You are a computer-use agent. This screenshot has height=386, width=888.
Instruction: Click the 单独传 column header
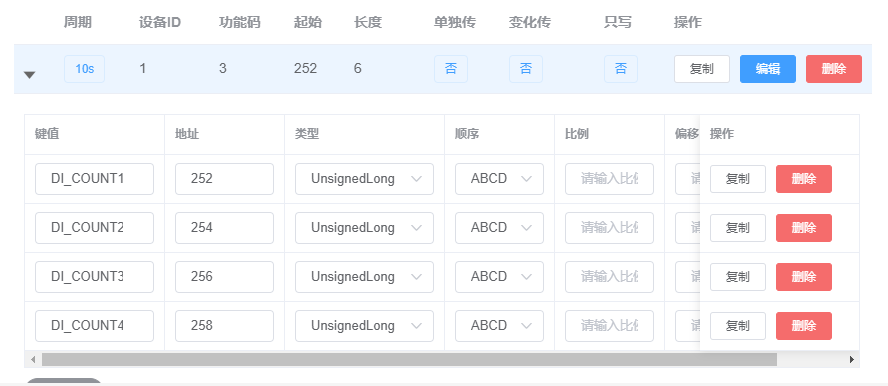455,23
